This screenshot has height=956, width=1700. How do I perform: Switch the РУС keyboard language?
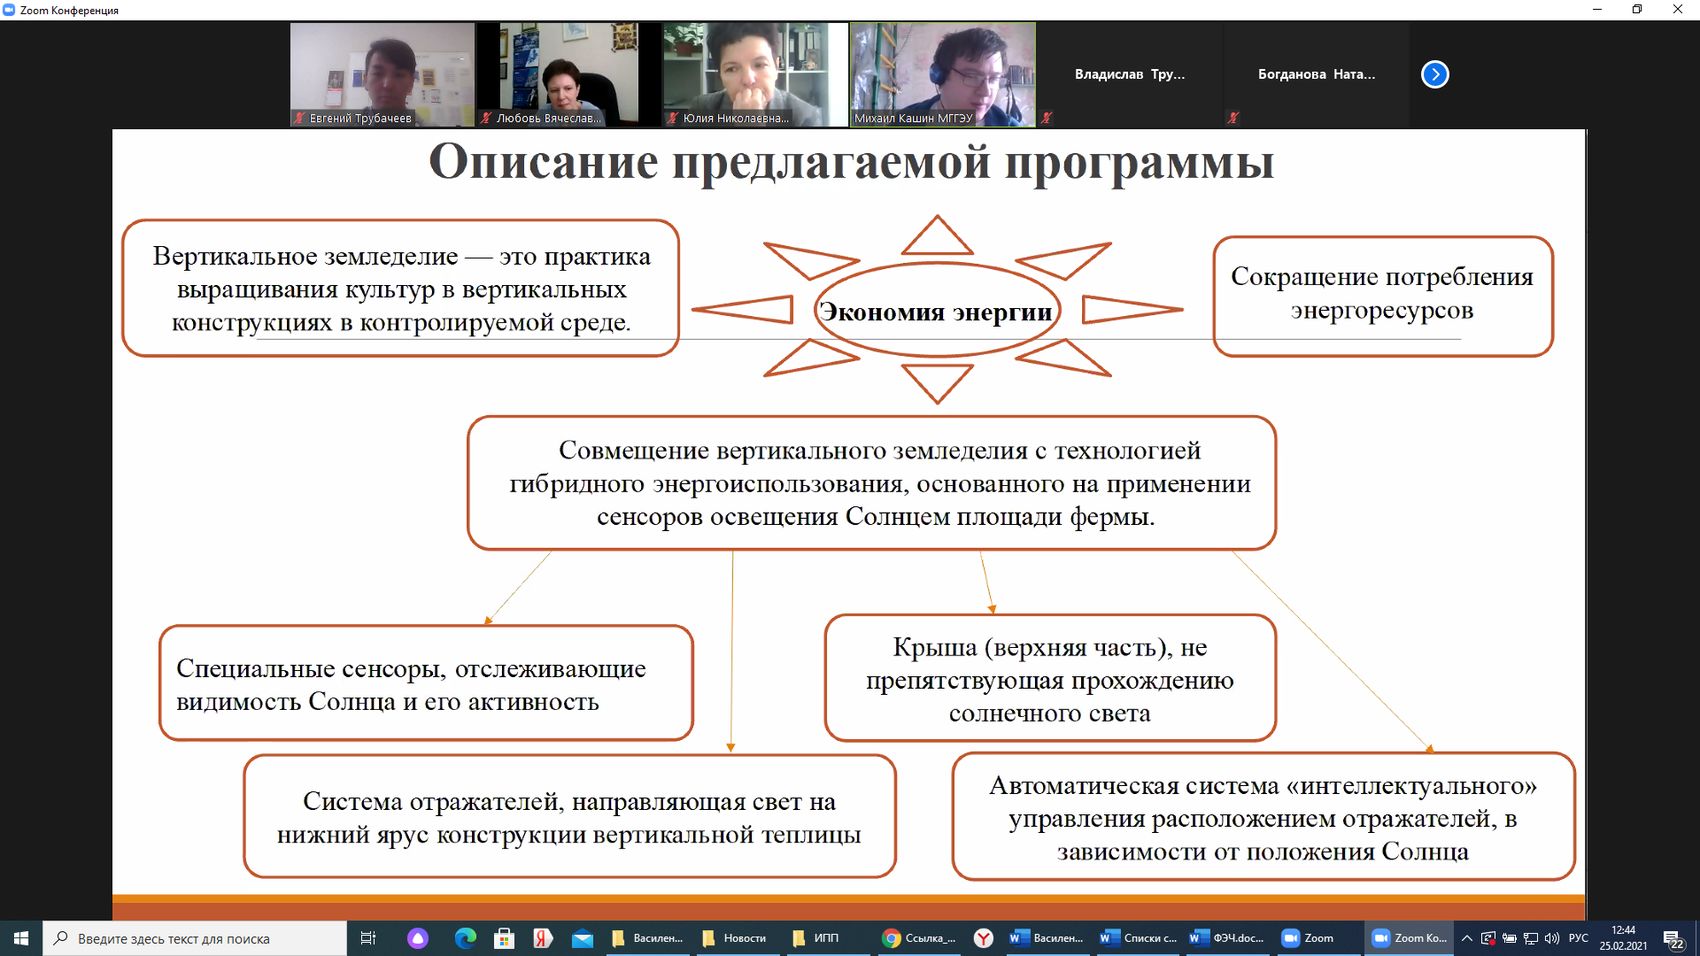tap(1578, 938)
